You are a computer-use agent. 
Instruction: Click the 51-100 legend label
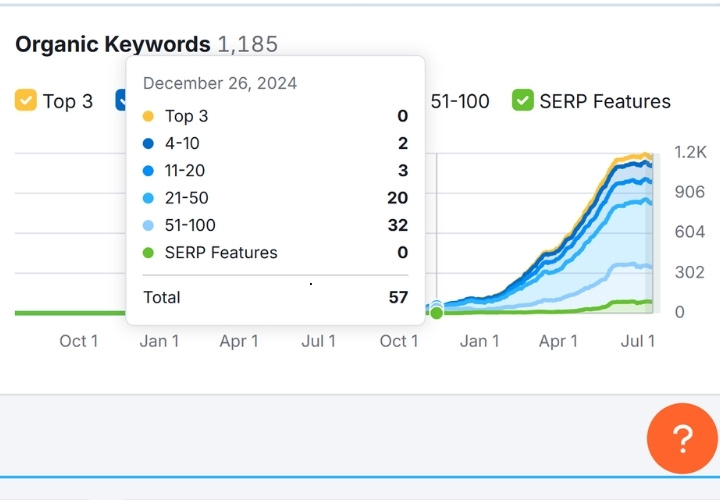(460, 101)
